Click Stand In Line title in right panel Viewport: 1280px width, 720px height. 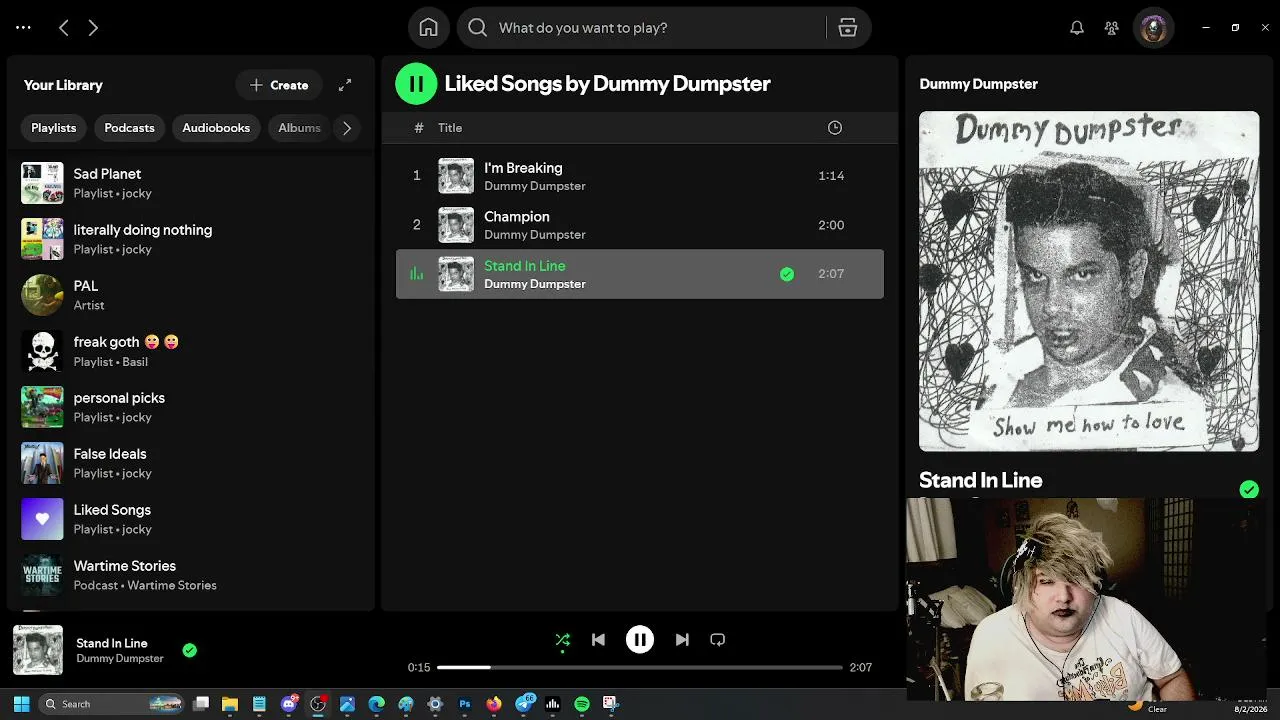click(980, 480)
